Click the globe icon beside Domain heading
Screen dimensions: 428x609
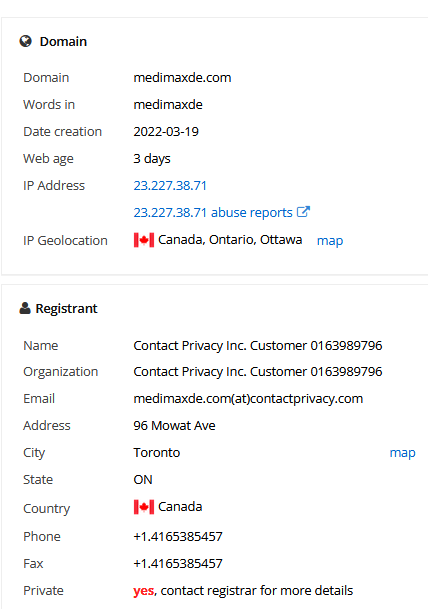[26, 41]
